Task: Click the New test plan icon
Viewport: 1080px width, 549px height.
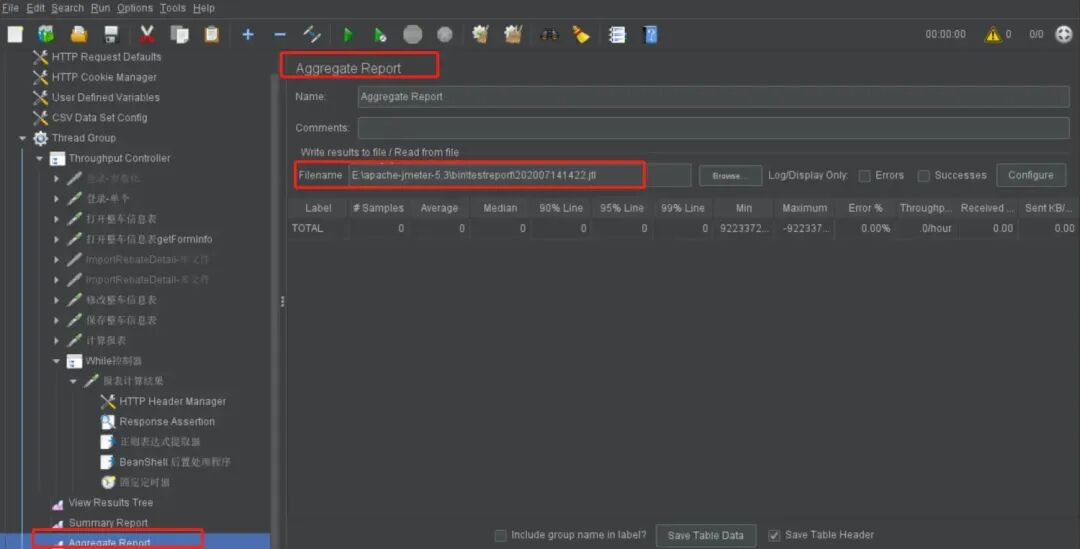Action: click(15, 34)
